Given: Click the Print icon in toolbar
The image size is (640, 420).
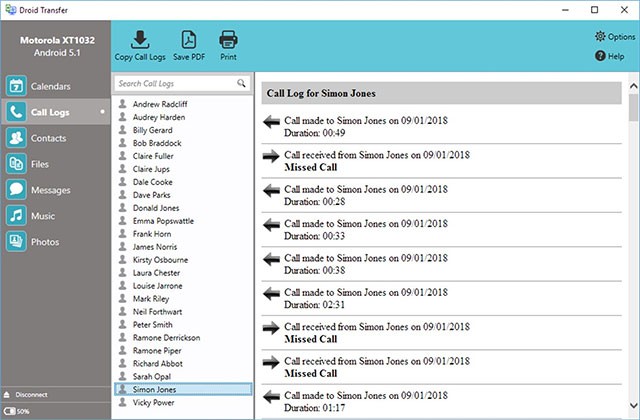Looking at the screenshot, I should click(228, 40).
